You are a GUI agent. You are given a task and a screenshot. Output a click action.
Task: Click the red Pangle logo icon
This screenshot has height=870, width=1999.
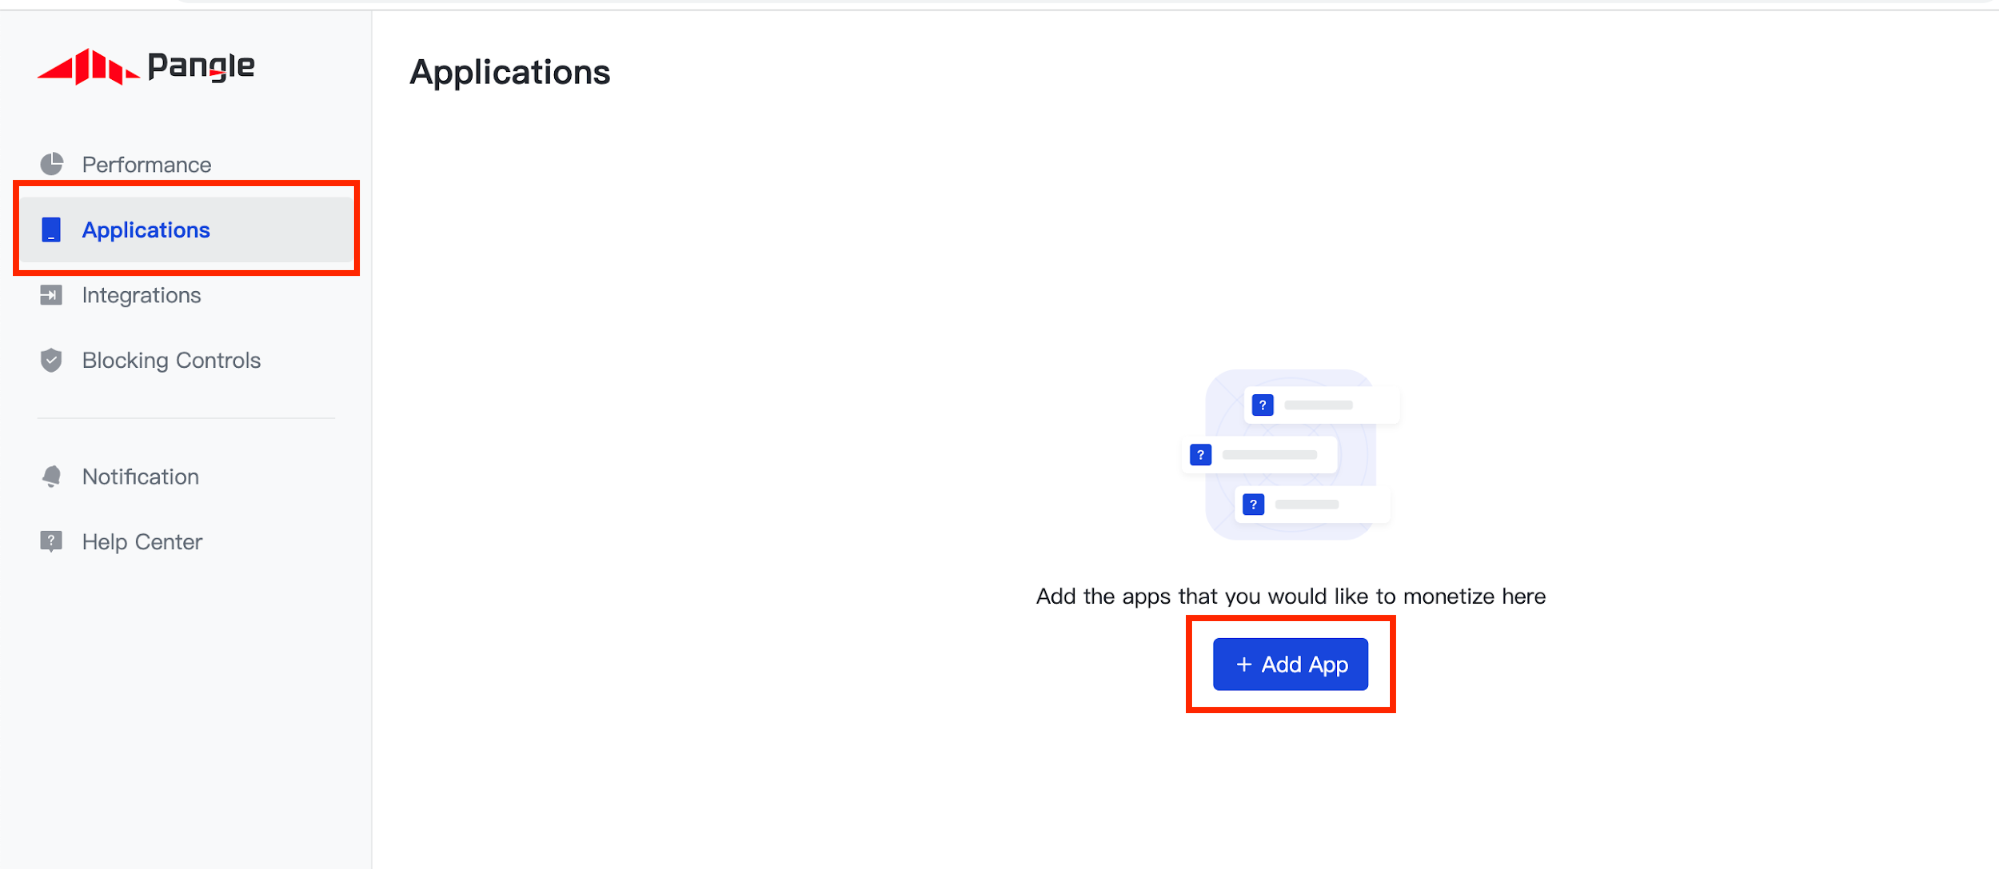click(x=88, y=67)
